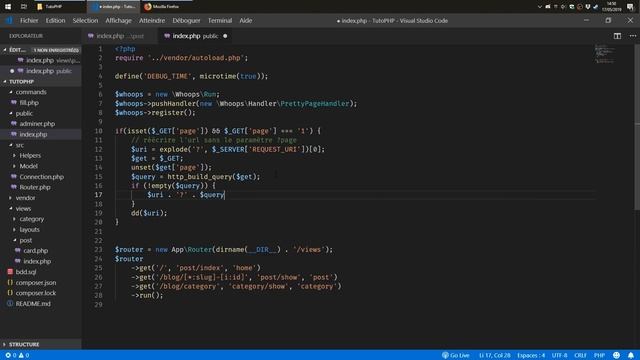Open the editor more actions ellipsis
The image size is (640, 360).
pos(632,36)
